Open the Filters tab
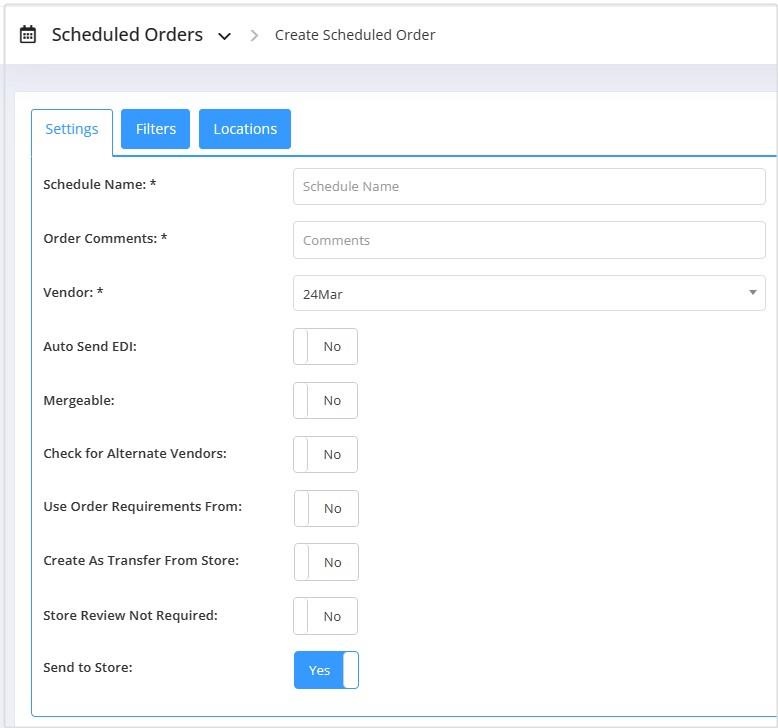The image size is (778, 728). tap(155, 129)
